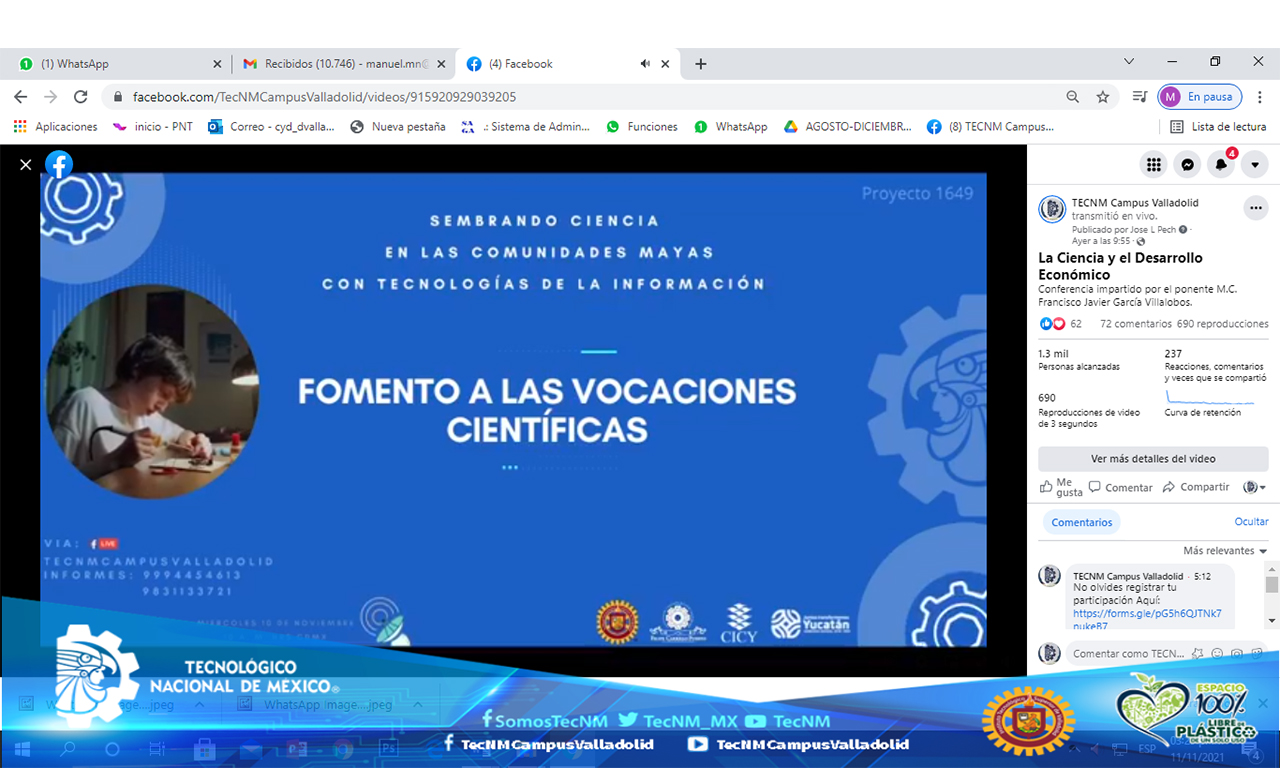Go back to the previous page
Viewport: 1280px width, 768px height.
pos(21,97)
